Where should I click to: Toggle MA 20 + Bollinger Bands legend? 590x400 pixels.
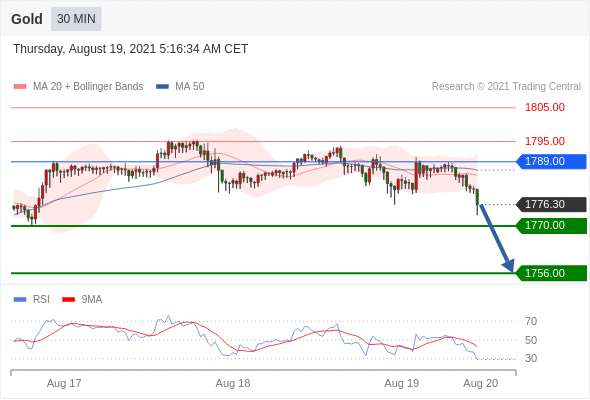(x=78, y=87)
